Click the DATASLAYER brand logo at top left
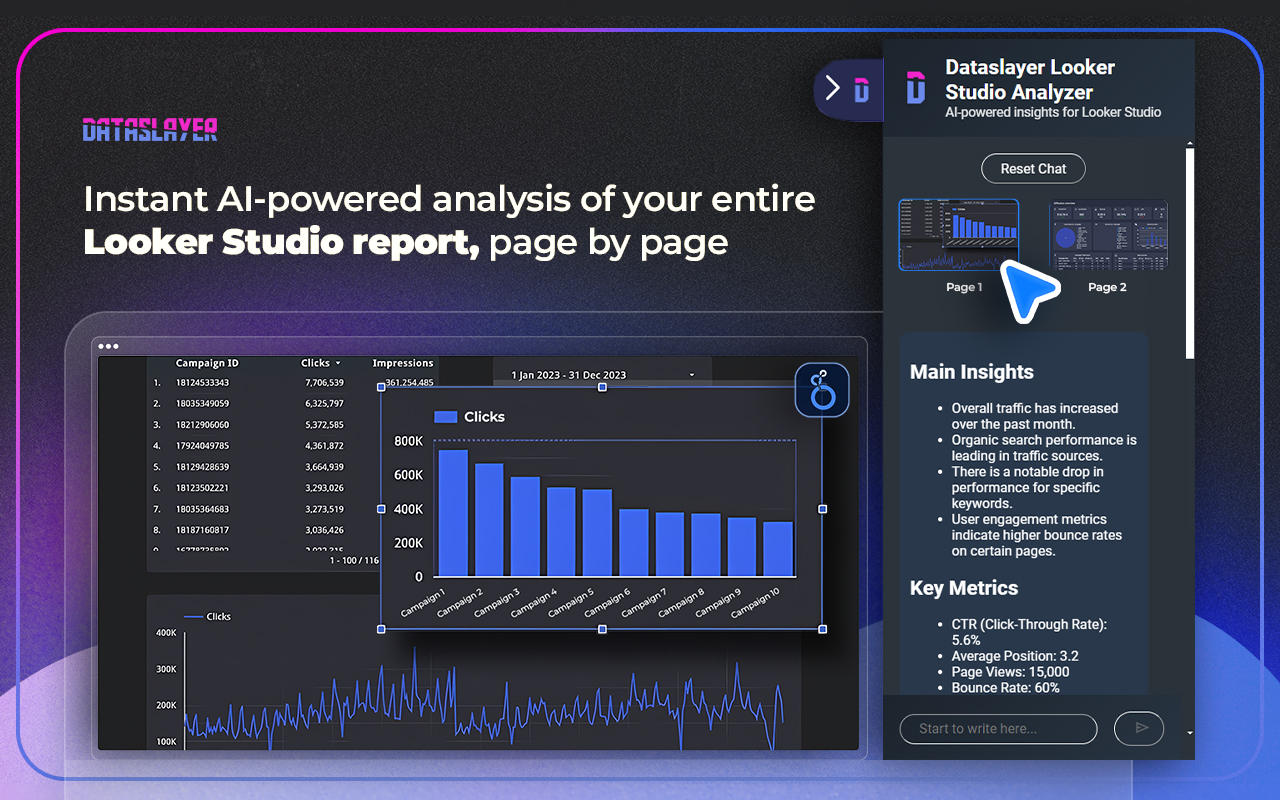1280x800 pixels. click(x=149, y=129)
